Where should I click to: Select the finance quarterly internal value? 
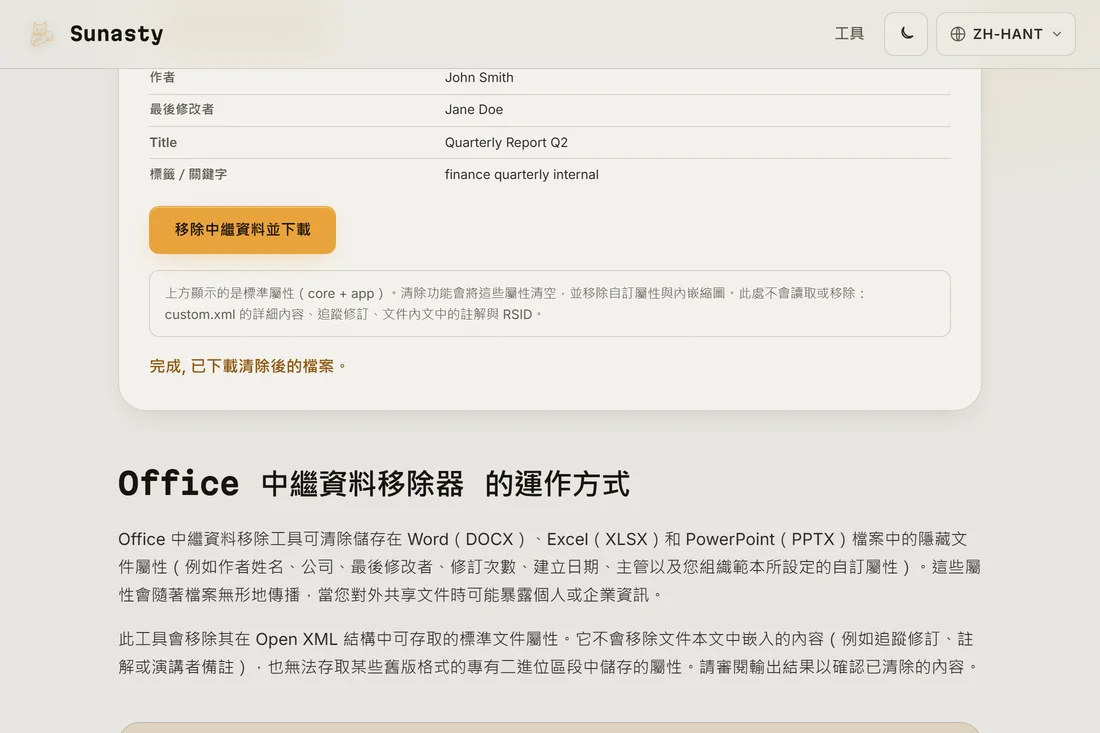pyautogui.click(x=521, y=174)
